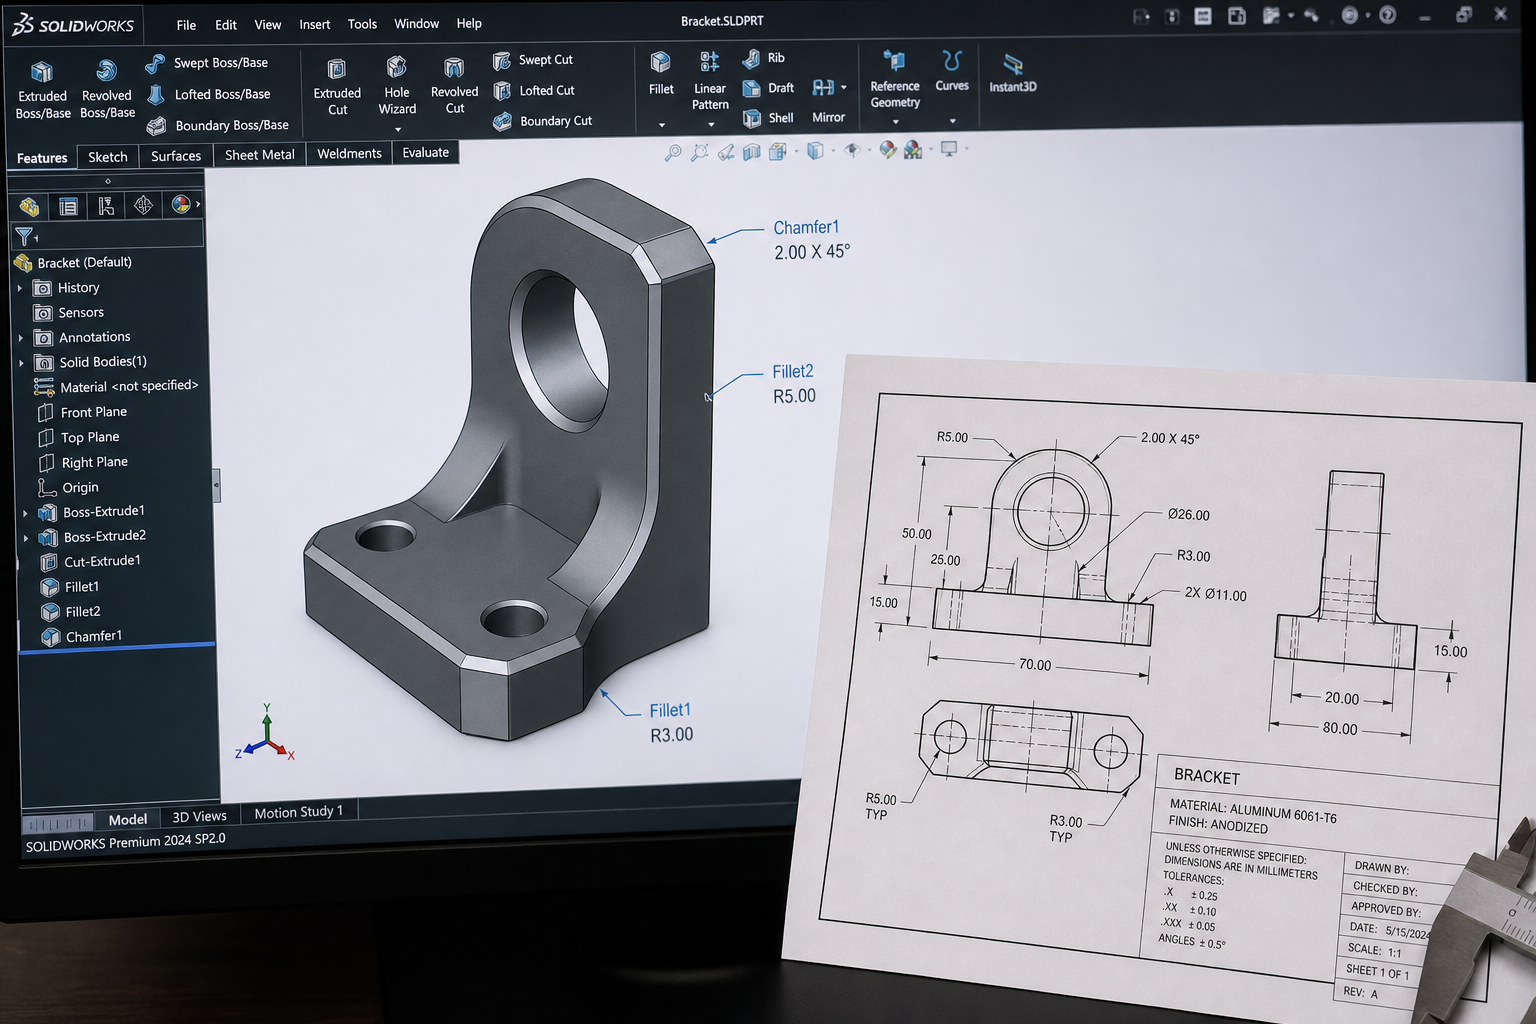Start the Extruded Cut tool
This screenshot has width=1536, height=1024.
point(337,87)
